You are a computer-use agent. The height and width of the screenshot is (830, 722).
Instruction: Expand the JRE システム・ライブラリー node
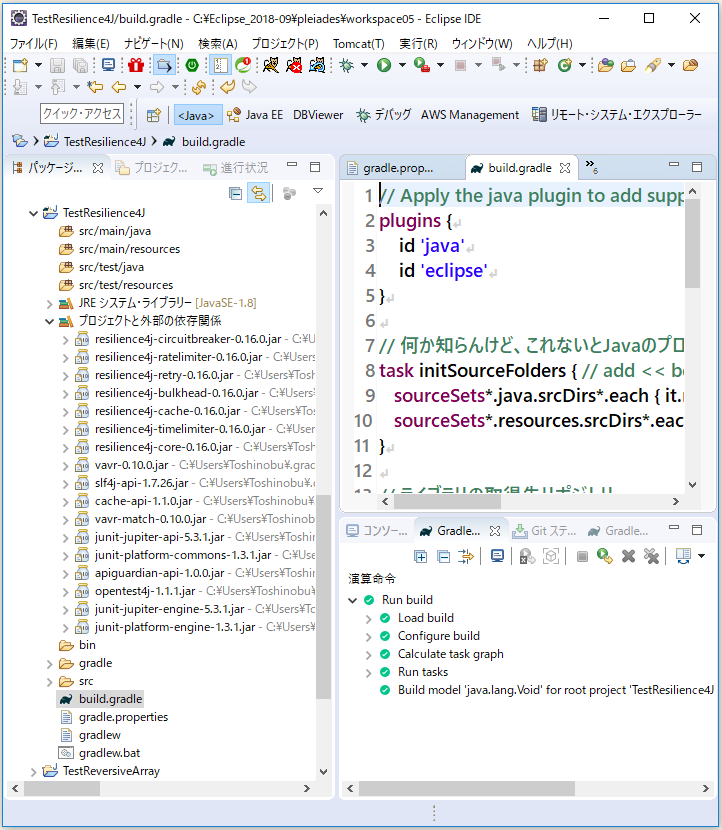click(x=49, y=304)
